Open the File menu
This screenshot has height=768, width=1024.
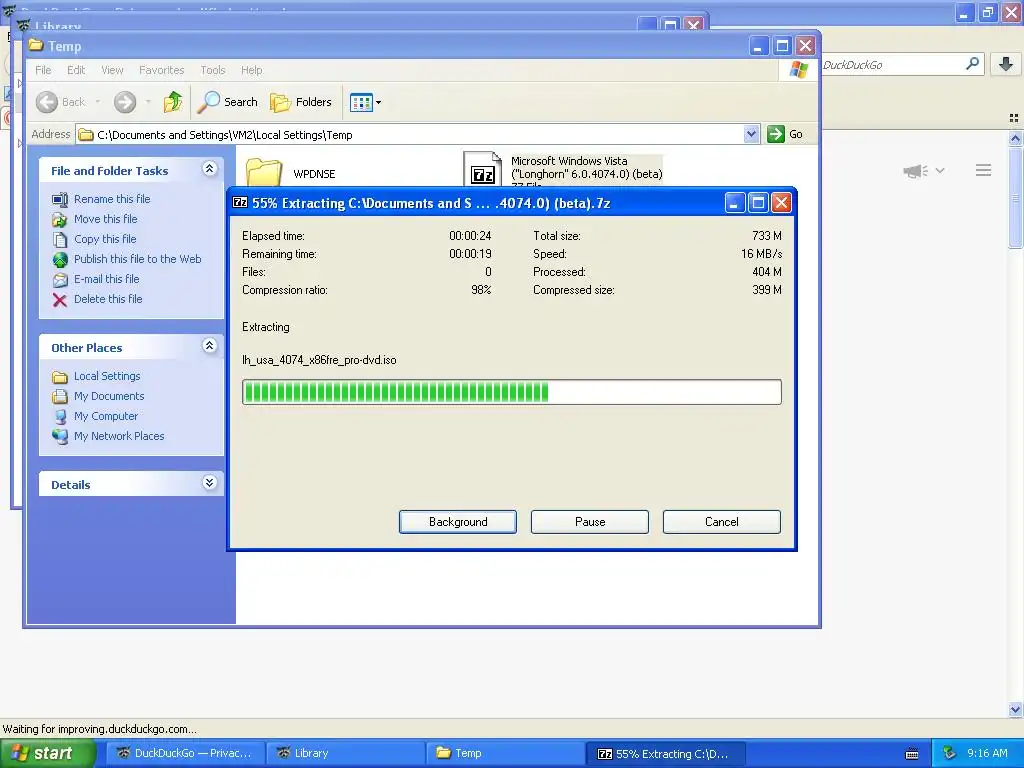(43, 70)
